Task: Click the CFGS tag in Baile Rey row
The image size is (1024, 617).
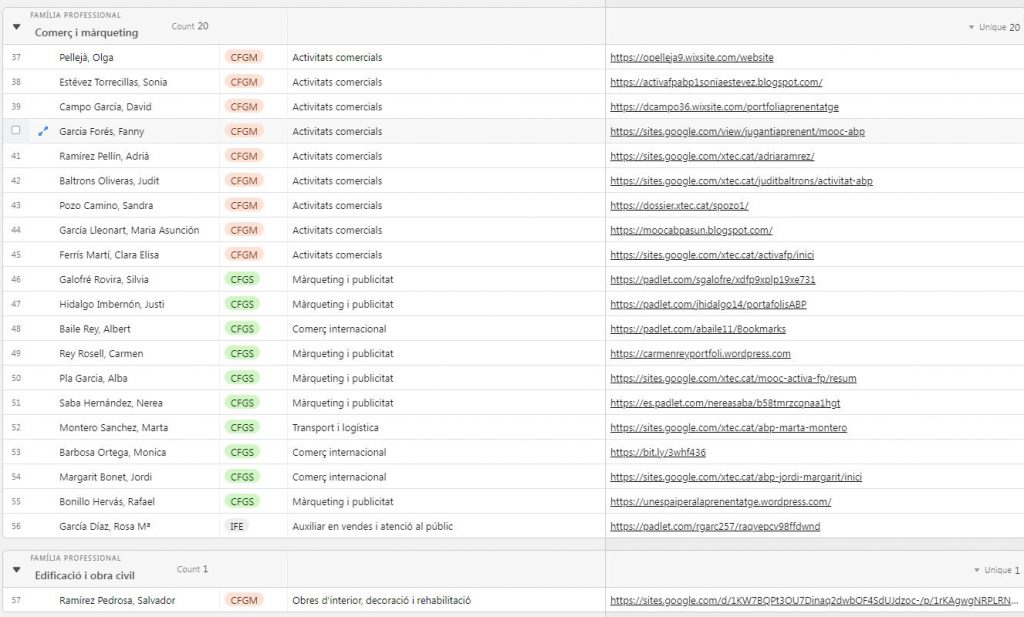Action: pyautogui.click(x=243, y=329)
